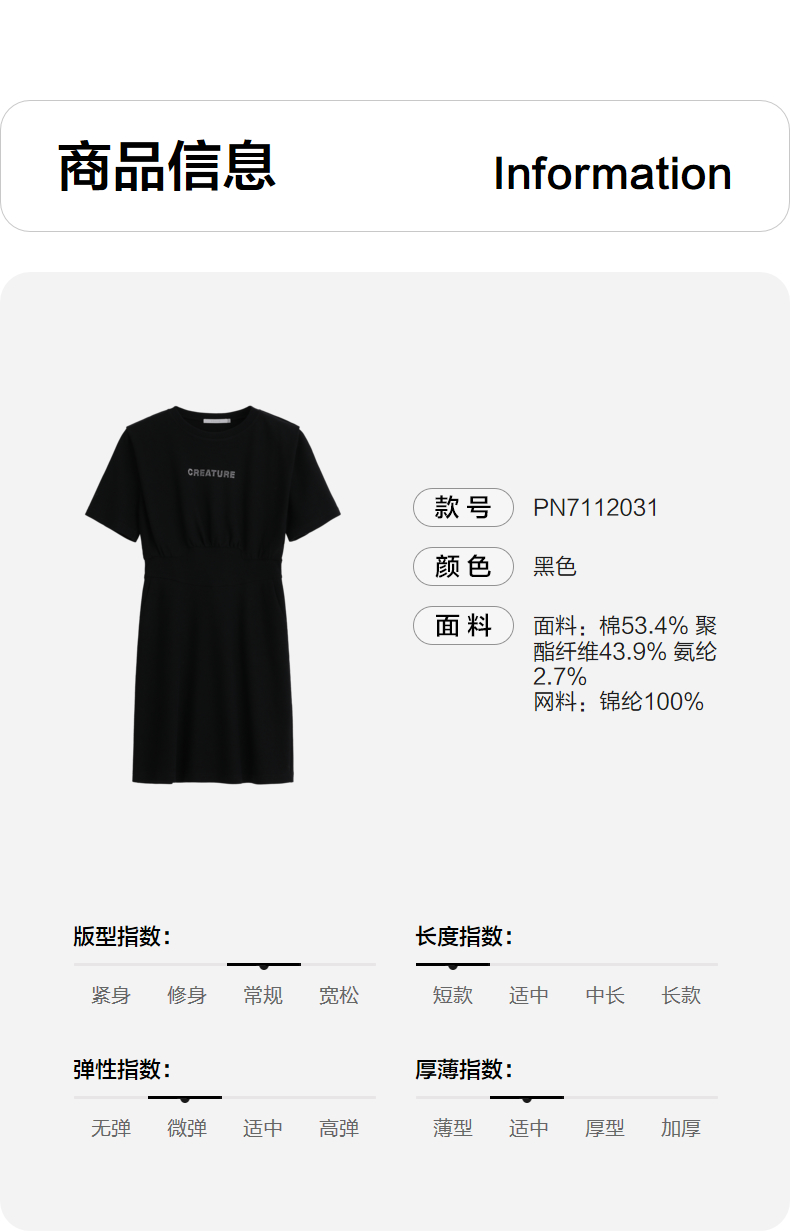Image resolution: width=790 pixels, height=1231 pixels.
Task: Choose 微弹 elasticity option
Action: 187,1129
